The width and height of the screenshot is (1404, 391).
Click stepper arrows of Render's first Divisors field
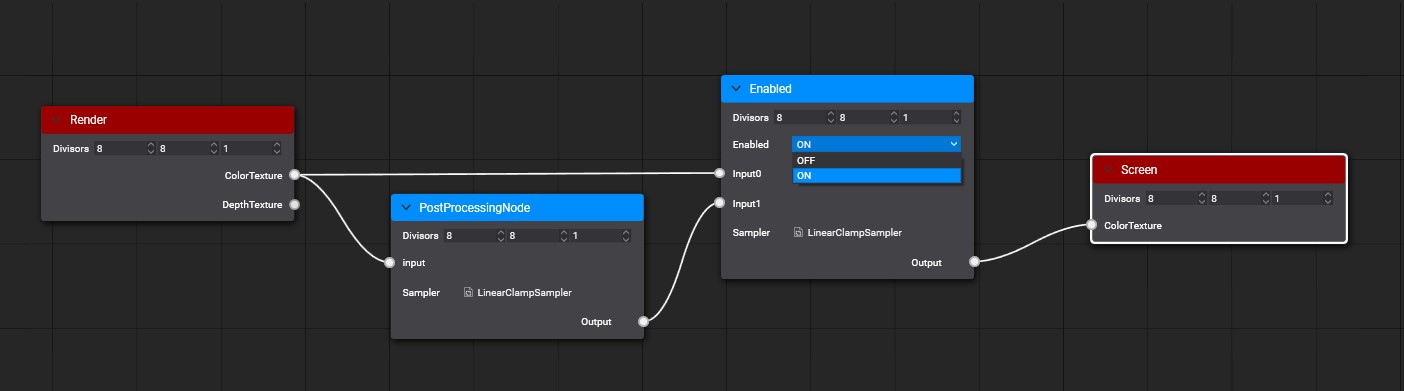click(151, 148)
